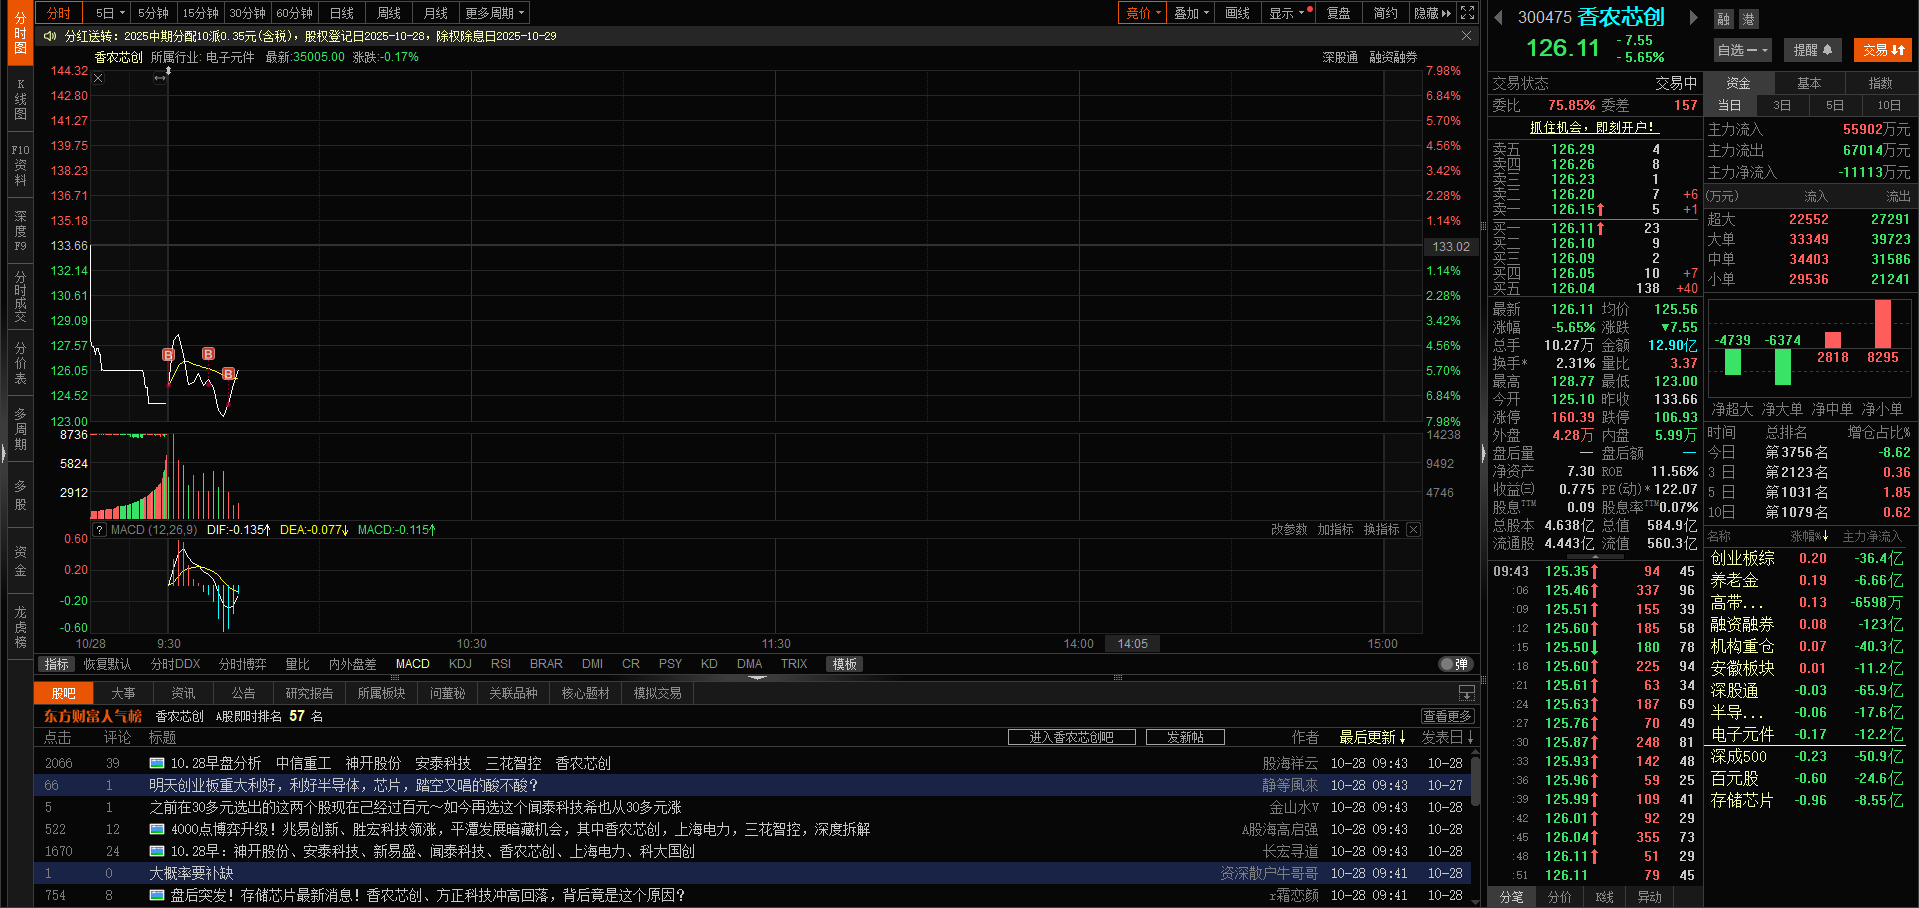Viewport: 1919px width, 908px height.
Task: Open the 抓住机会,即刻开户 link
Action: pyautogui.click(x=1594, y=127)
